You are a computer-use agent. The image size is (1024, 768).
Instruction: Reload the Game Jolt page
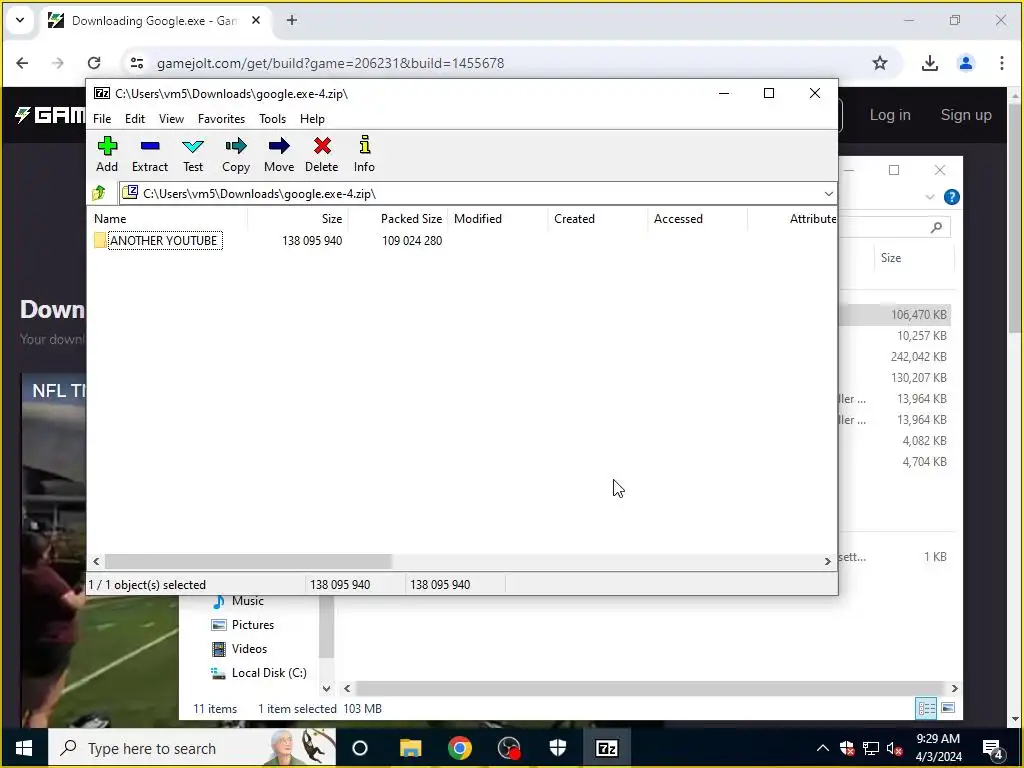point(94,63)
